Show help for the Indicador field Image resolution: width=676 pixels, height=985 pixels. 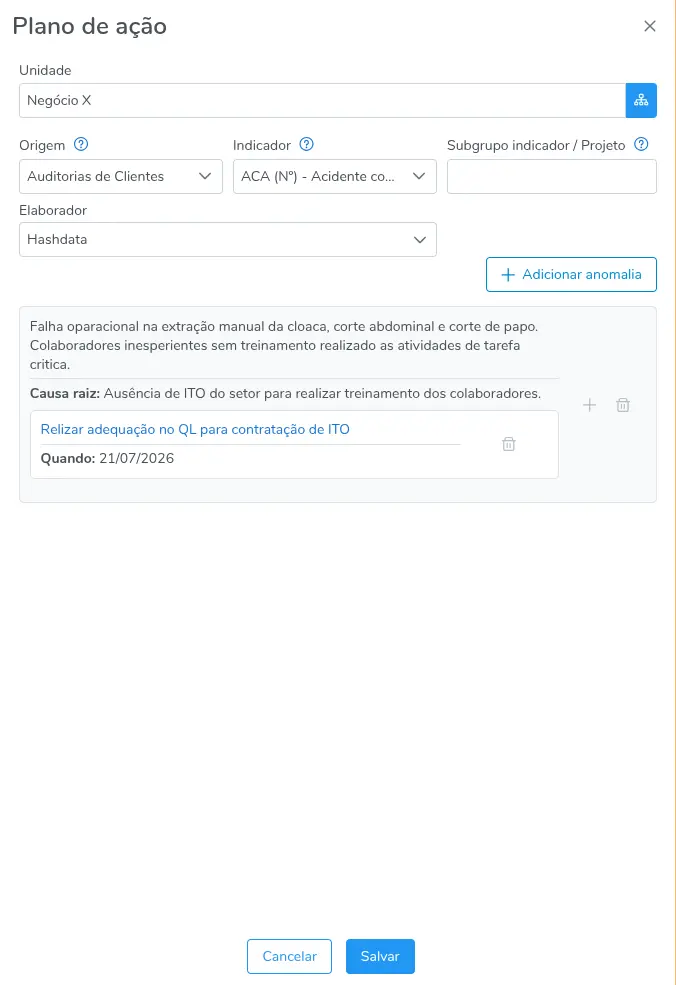[x=306, y=144]
